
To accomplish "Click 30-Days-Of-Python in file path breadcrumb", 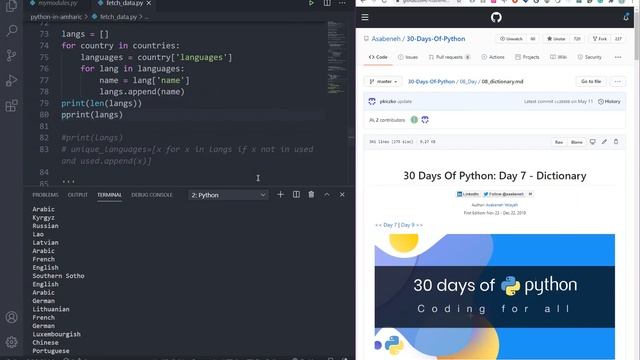I will (x=431, y=82).
